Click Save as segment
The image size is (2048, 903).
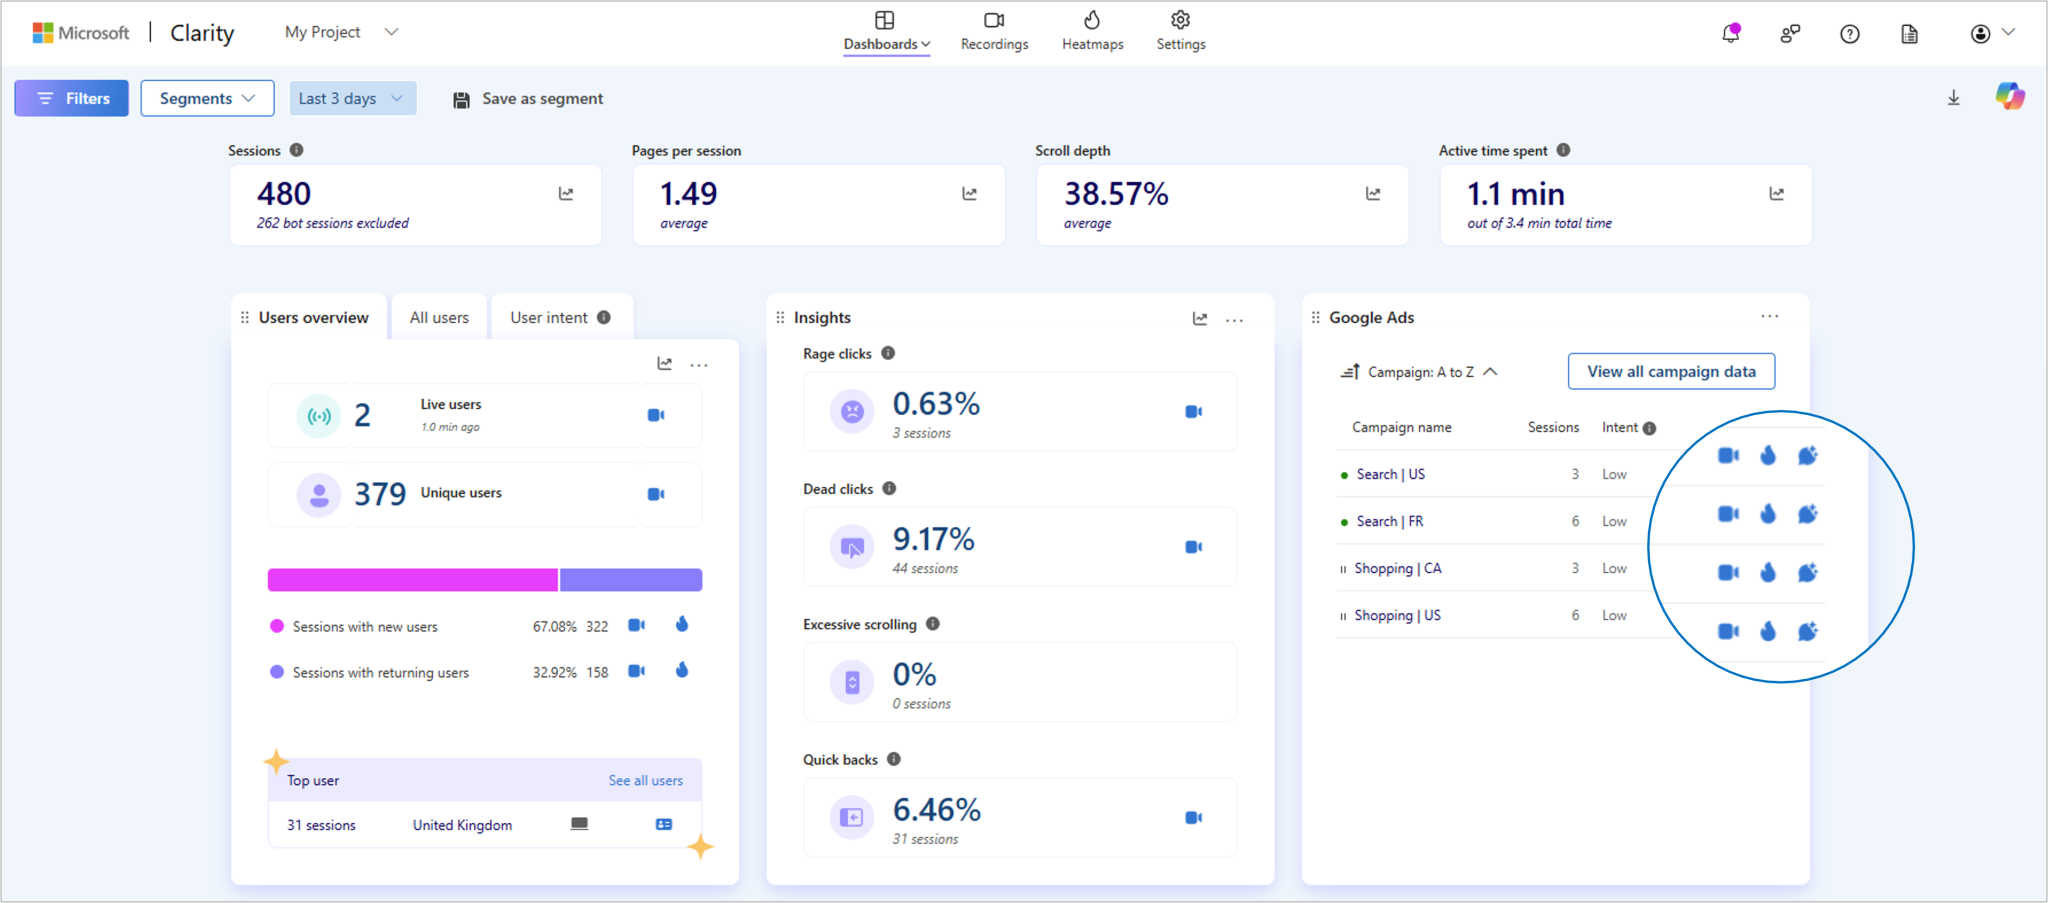528,98
